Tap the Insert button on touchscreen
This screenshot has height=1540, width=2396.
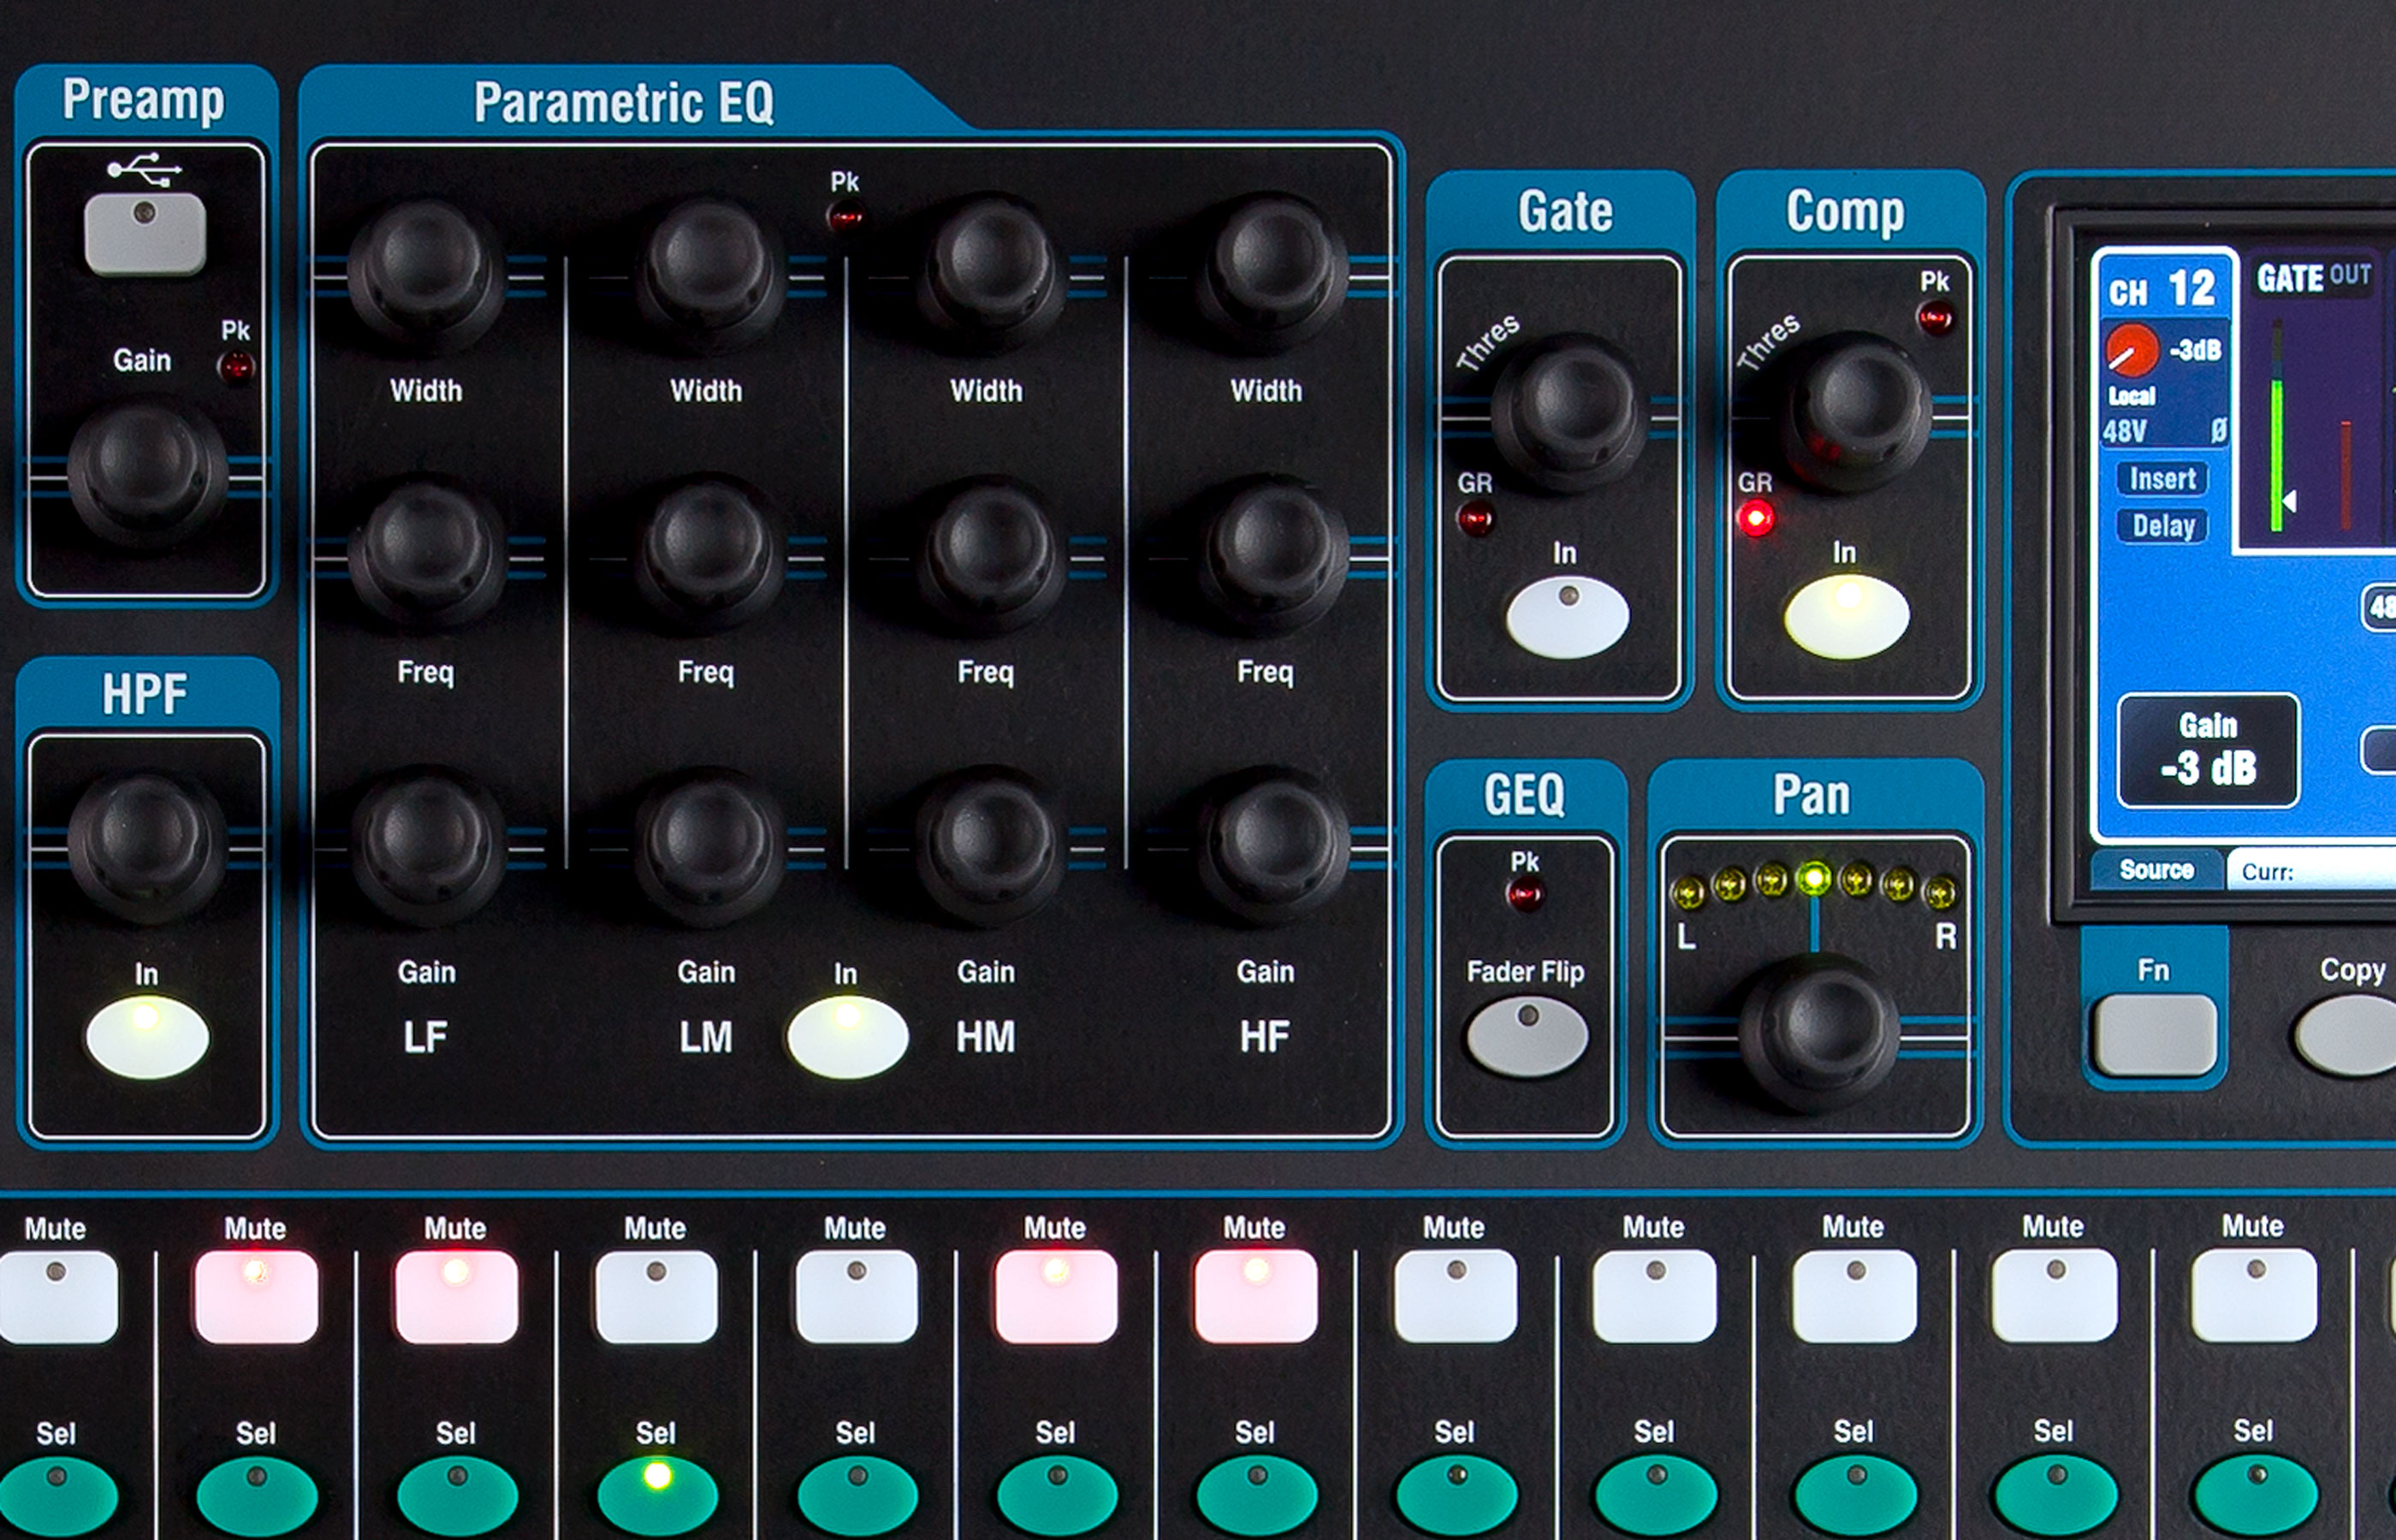coord(2162,479)
